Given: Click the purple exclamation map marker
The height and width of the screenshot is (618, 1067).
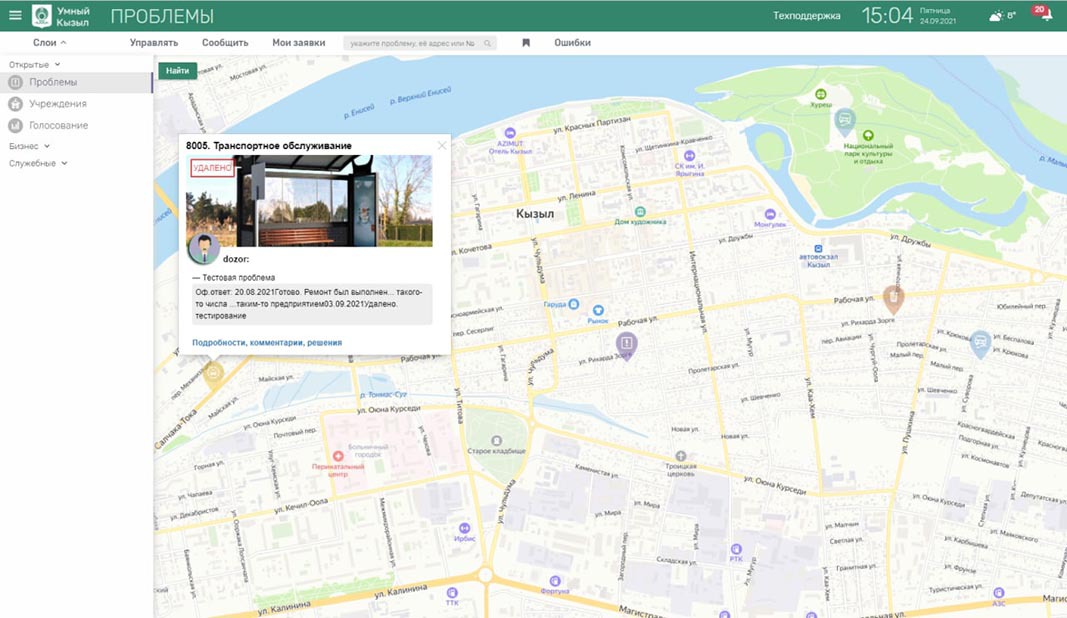Looking at the screenshot, I should click(x=626, y=345).
